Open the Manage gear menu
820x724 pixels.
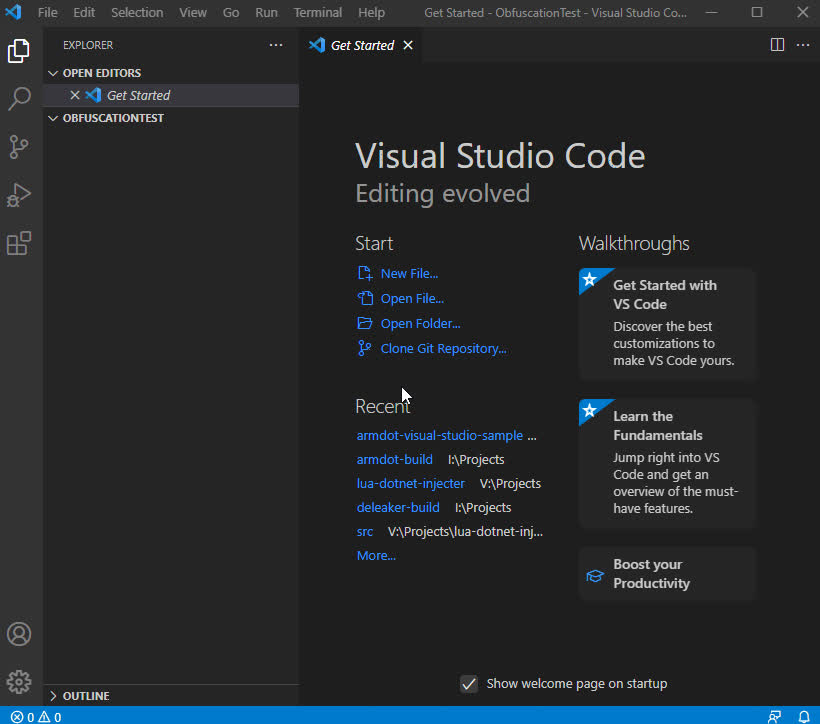[20, 681]
